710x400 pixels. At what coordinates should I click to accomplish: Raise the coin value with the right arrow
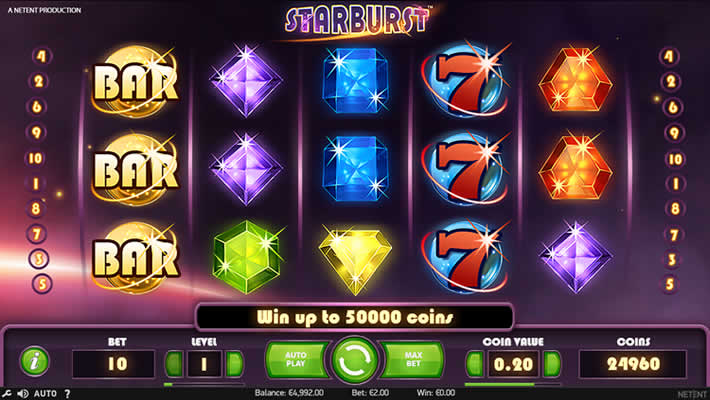click(552, 363)
